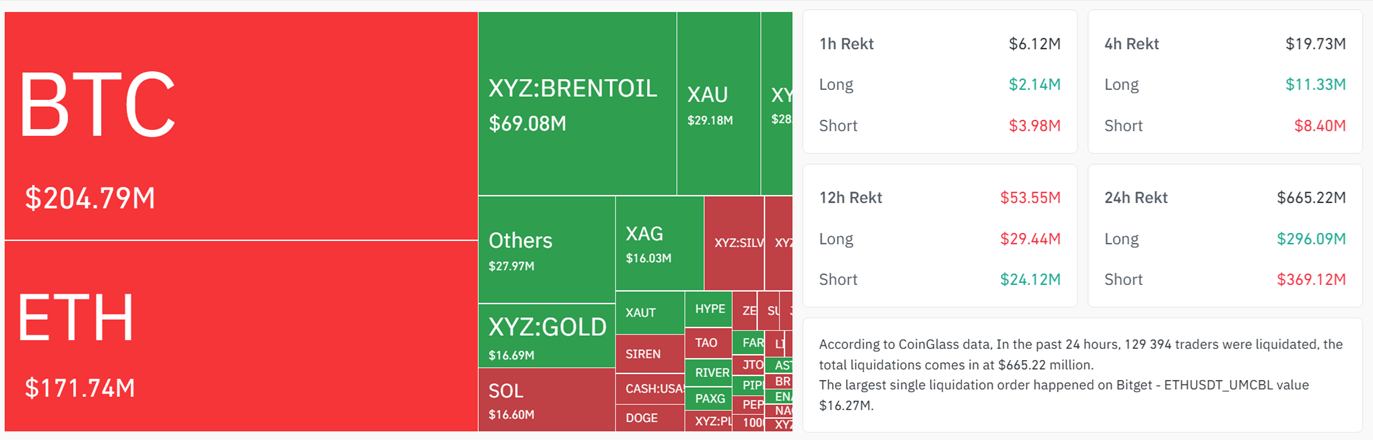The width and height of the screenshot is (1373, 440).
Task: Select the SIREN heatmap tile
Action: pos(649,354)
